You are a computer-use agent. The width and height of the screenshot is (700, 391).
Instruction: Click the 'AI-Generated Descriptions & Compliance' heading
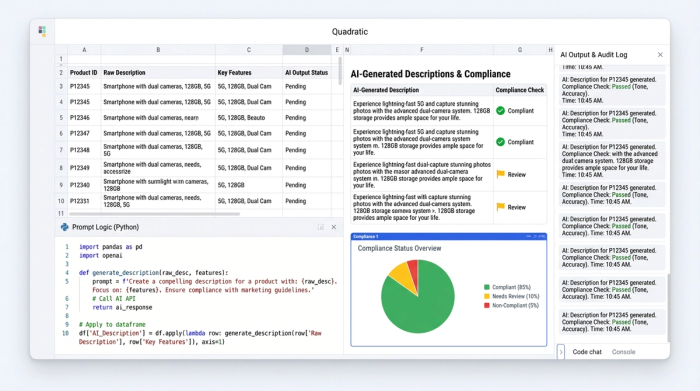click(430, 74)
